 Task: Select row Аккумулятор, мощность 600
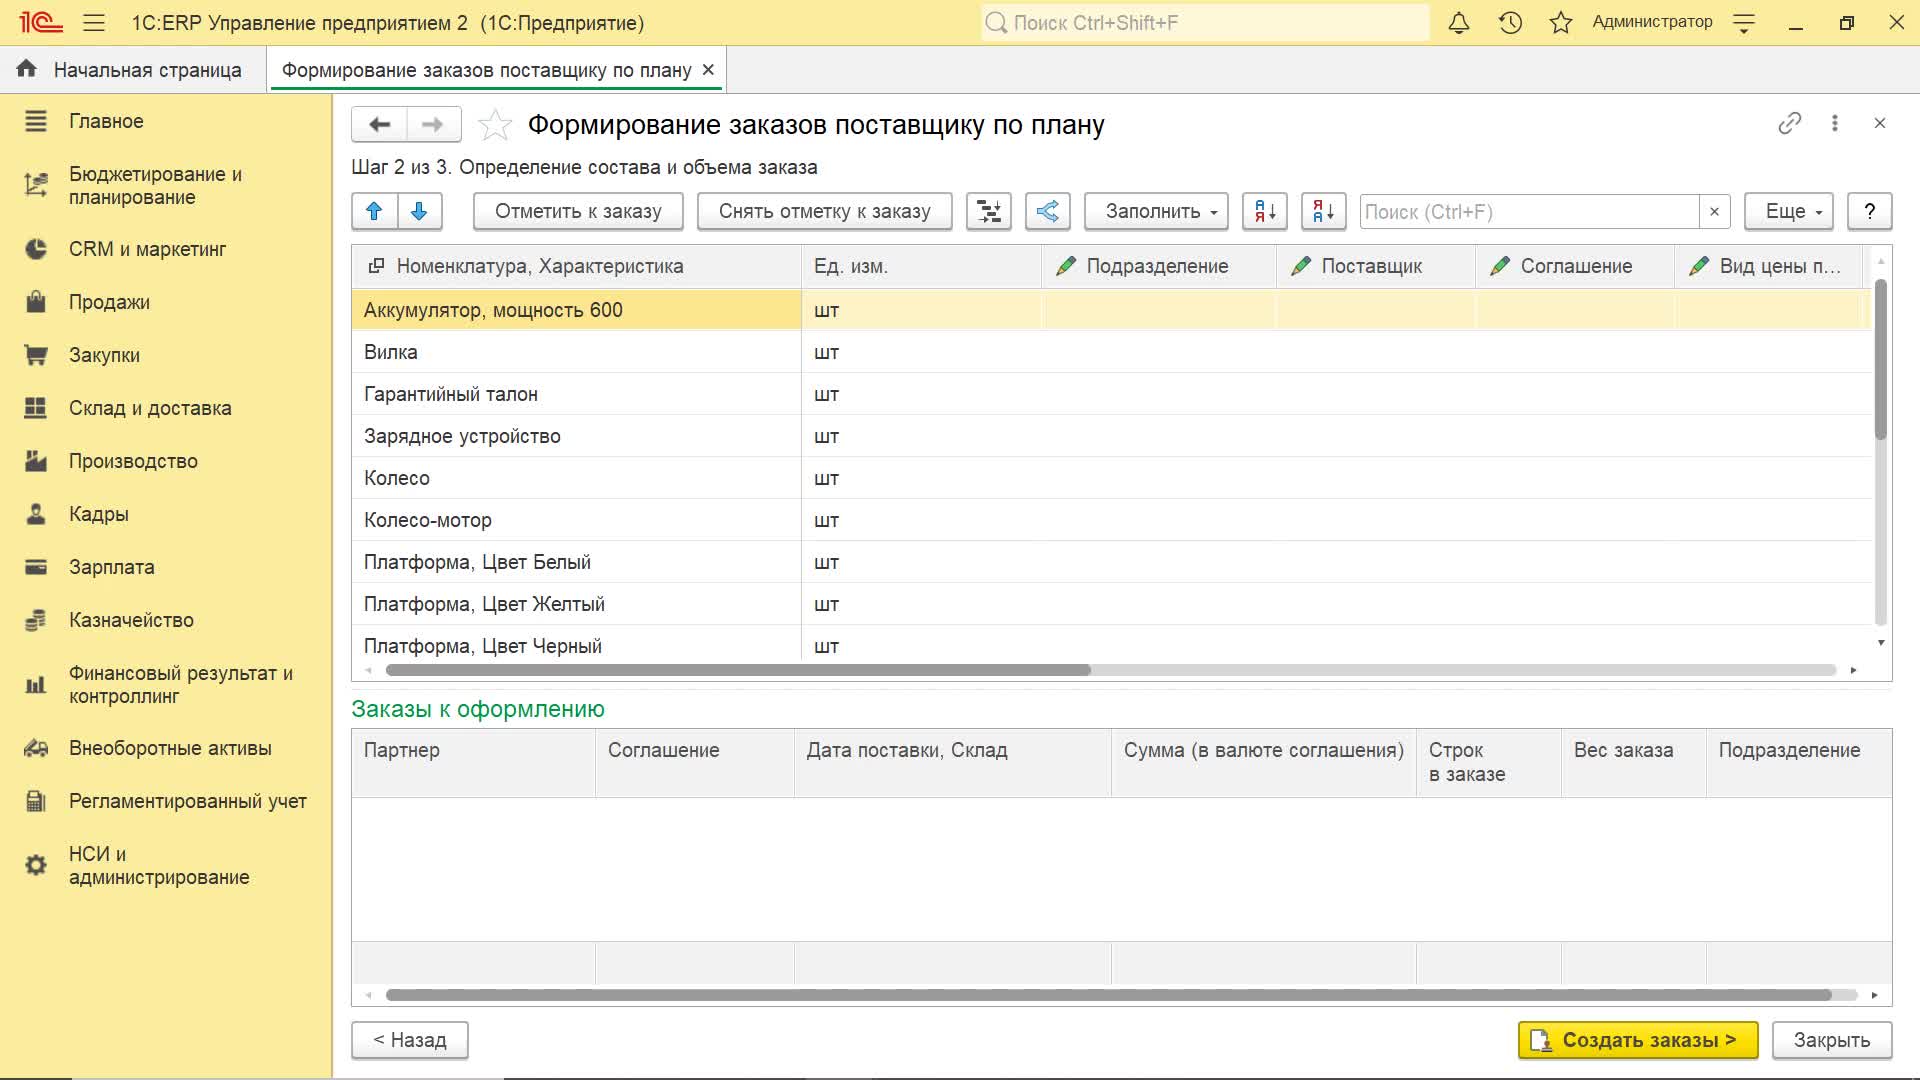1111,310
